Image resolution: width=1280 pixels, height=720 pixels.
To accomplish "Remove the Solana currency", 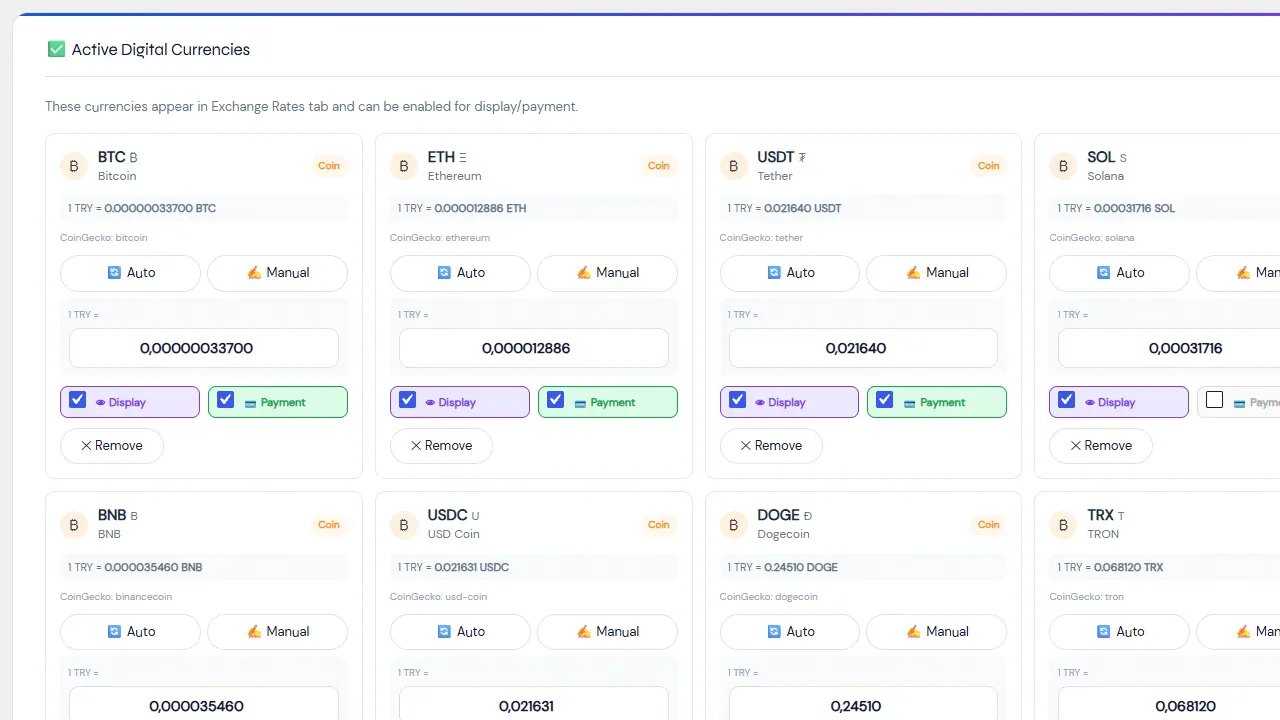I will coord(1101,446).
